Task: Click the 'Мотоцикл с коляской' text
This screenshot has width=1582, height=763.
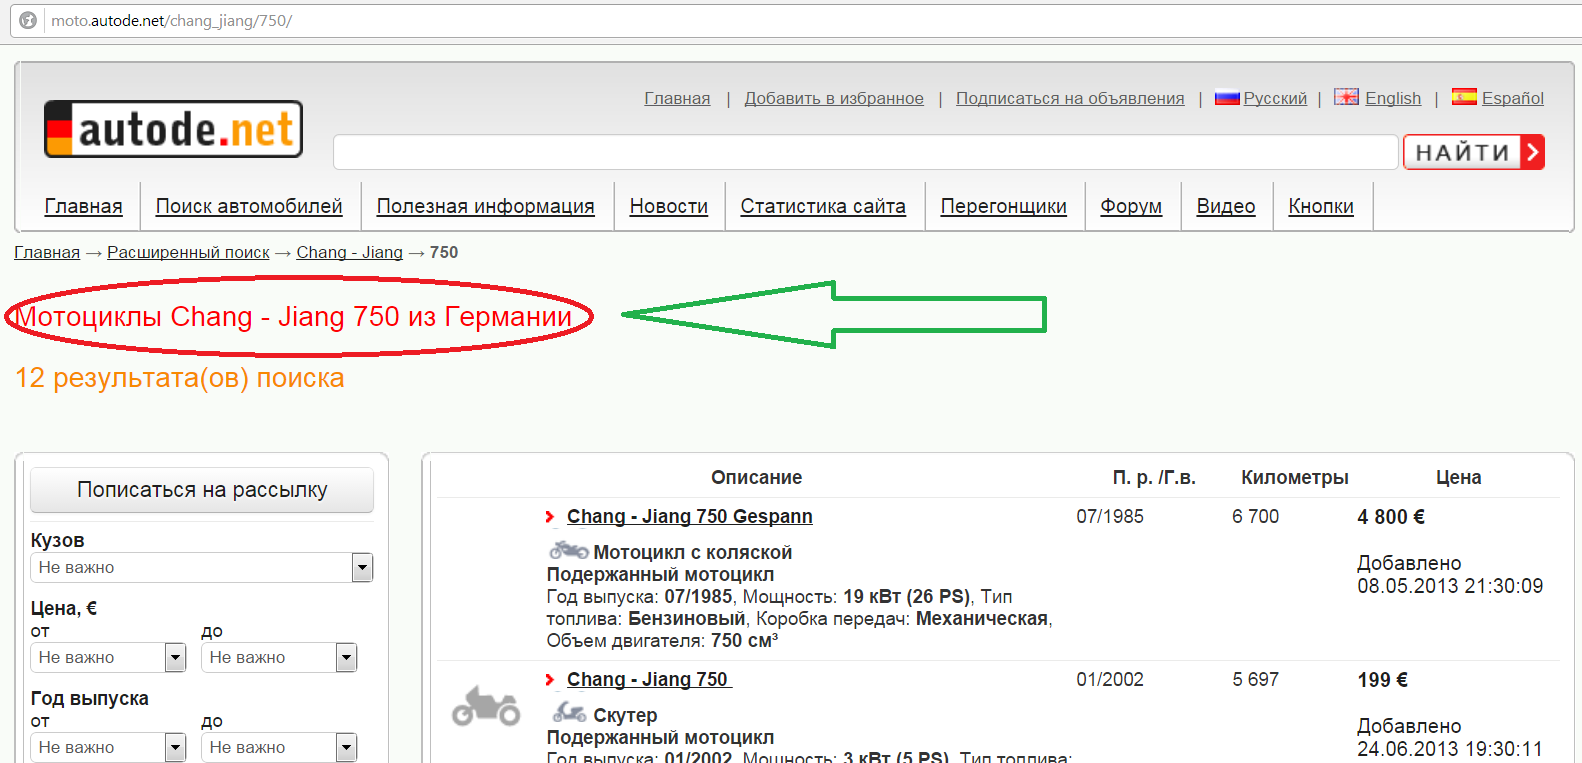Action: [x=693, y=552]
